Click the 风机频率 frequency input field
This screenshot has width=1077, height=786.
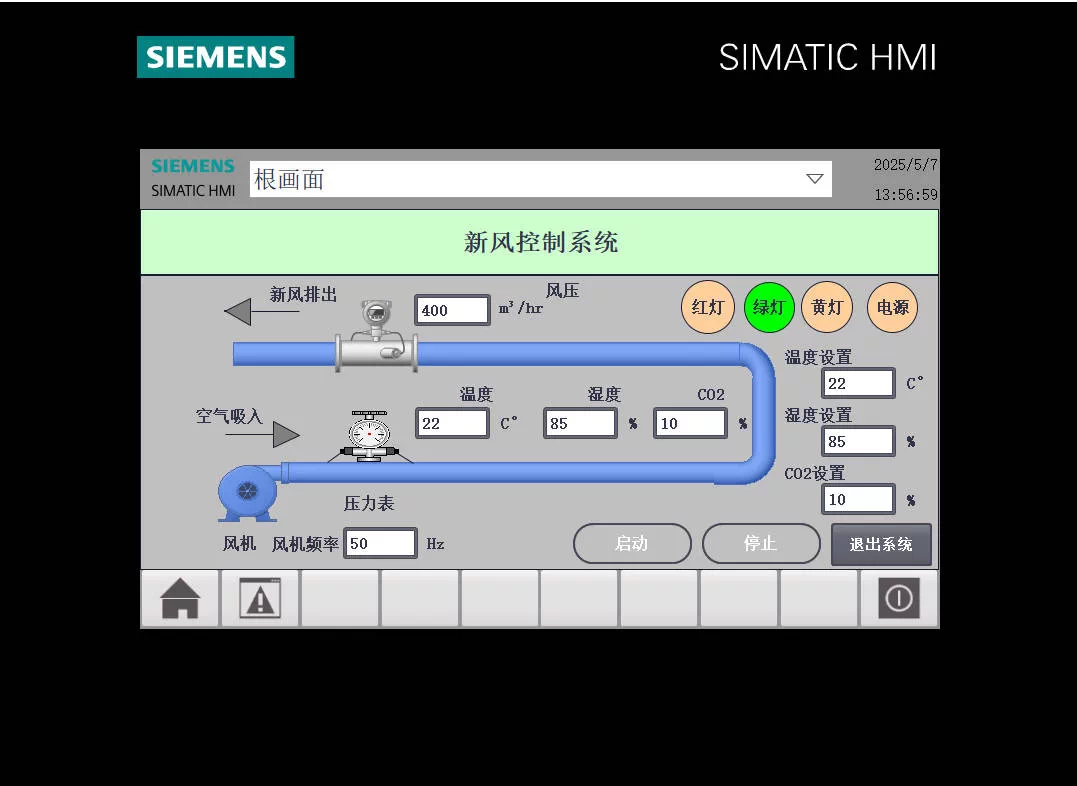click(x=379, y=543)
